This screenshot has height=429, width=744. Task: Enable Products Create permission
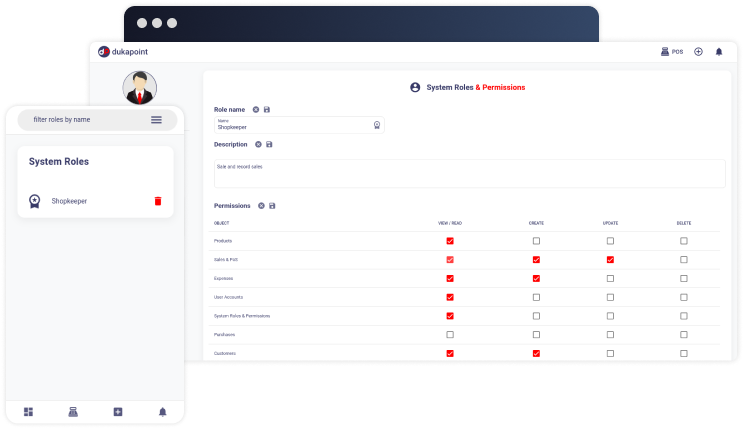coord(536,241)
